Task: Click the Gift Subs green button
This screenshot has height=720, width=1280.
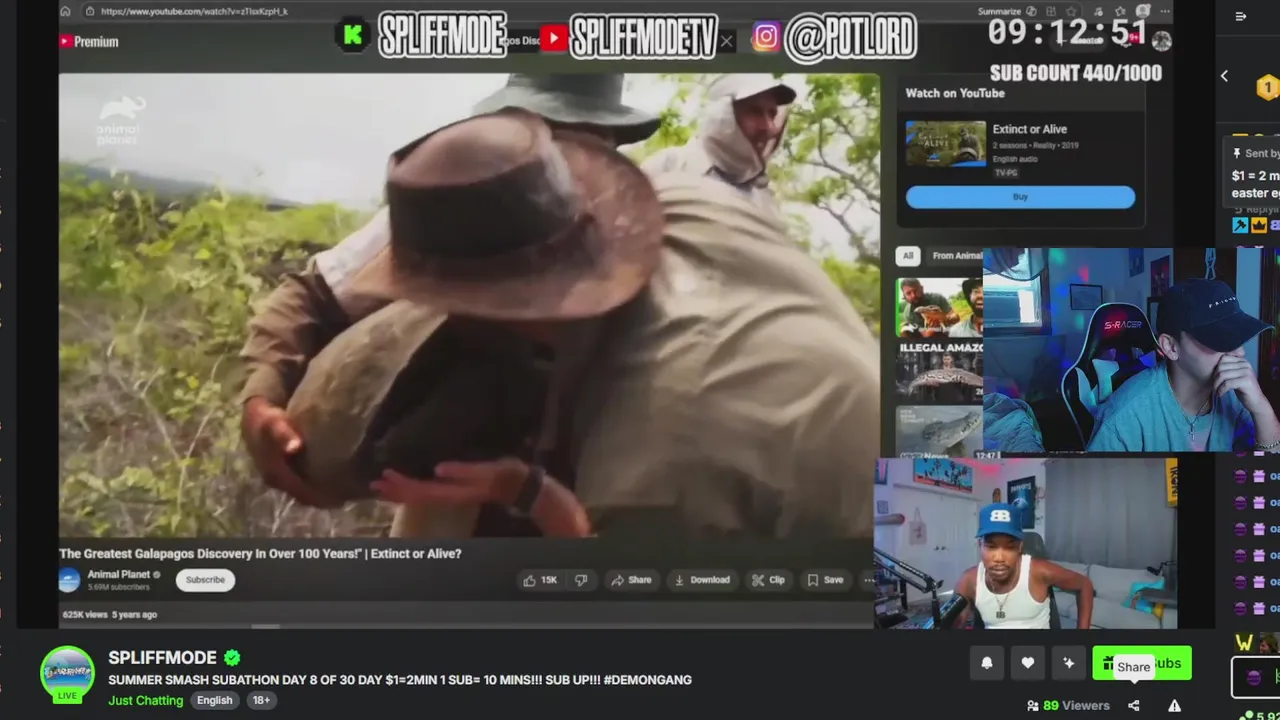Action: tap(1142, 663)
